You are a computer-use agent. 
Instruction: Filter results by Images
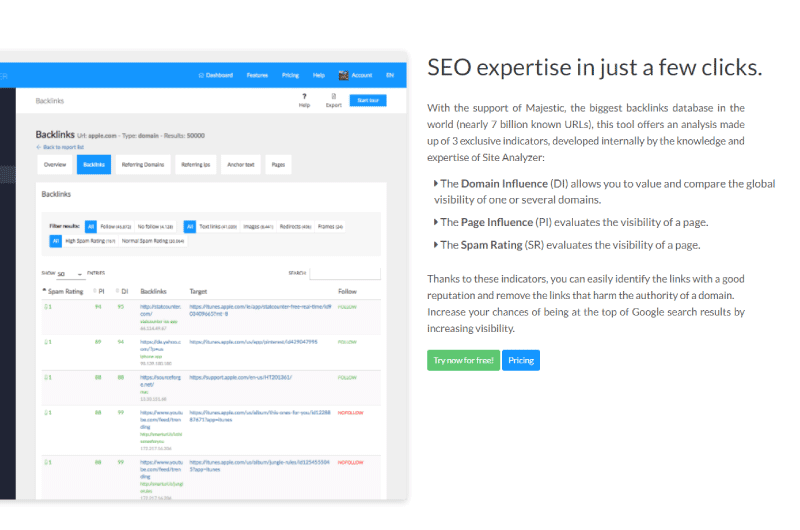pos(258,226)
